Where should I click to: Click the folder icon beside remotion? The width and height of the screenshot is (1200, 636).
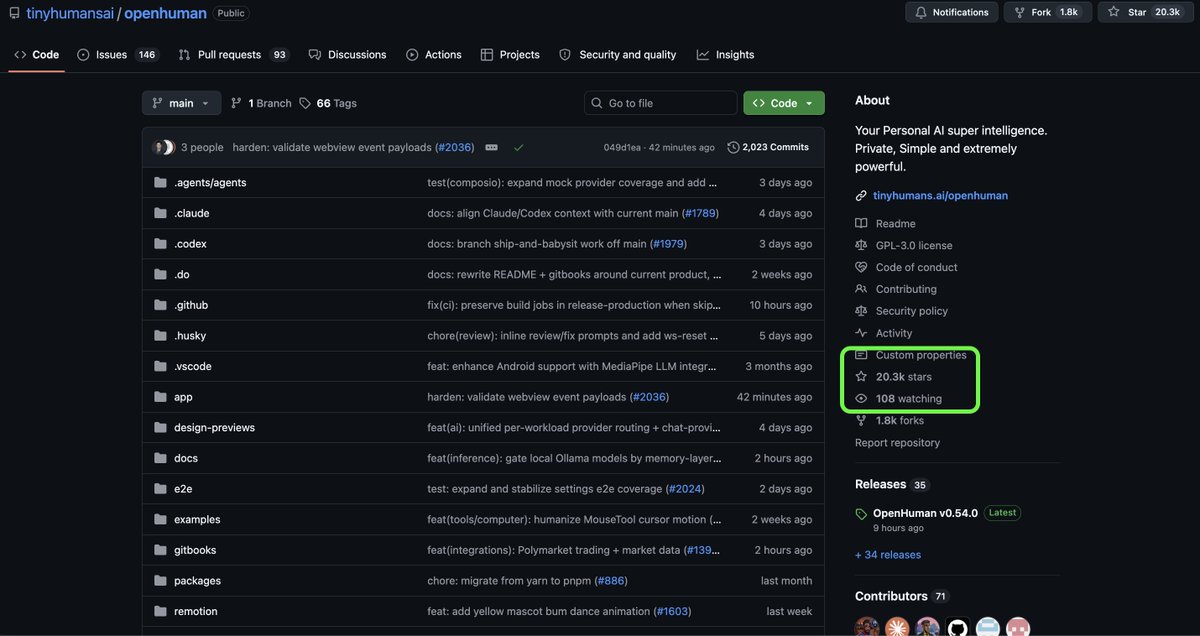pos(160,611)
